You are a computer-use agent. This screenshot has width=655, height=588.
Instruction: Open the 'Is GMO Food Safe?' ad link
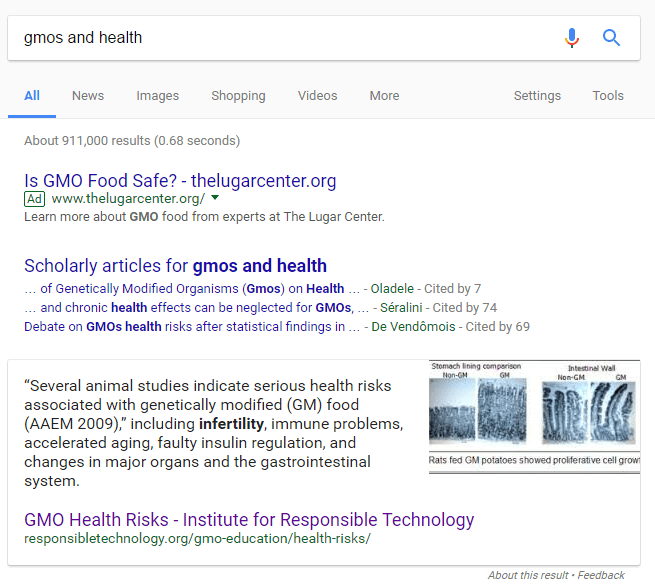(x=180, y=181)
